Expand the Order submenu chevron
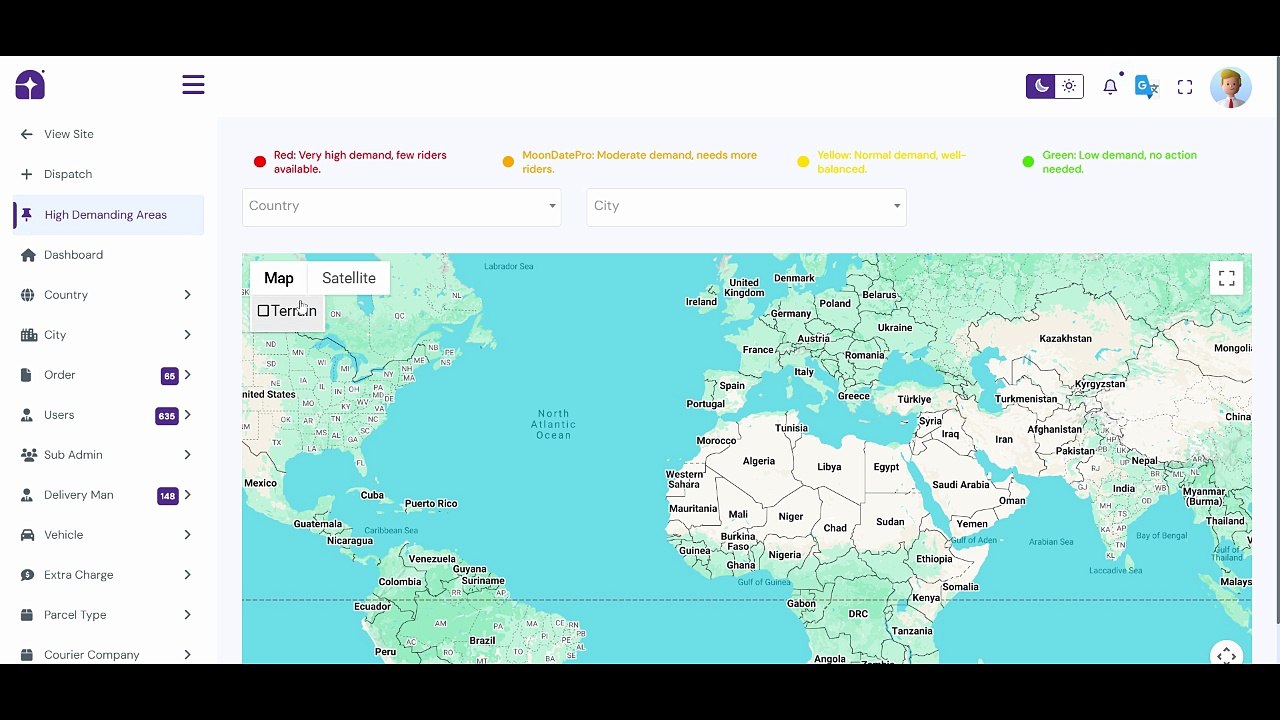Image resolution: width=1280 pixels, height=720 pixels. coord(187,375)
